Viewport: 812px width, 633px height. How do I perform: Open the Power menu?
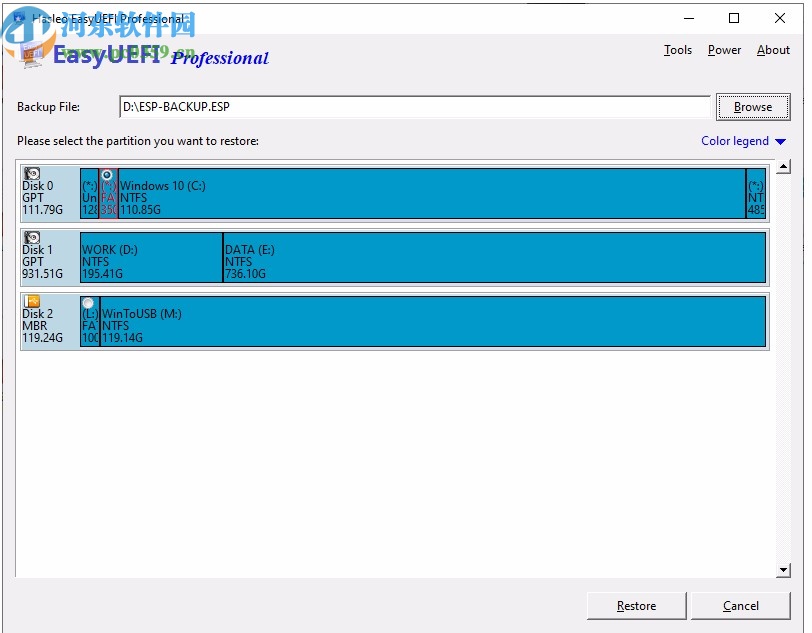click(x=724, y=50)
